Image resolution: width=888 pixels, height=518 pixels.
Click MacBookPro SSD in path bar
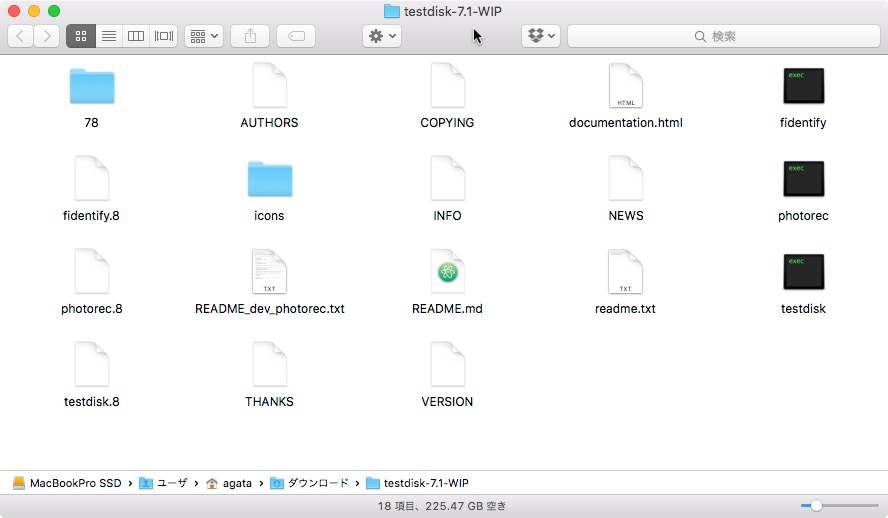(x=67, y=483)
